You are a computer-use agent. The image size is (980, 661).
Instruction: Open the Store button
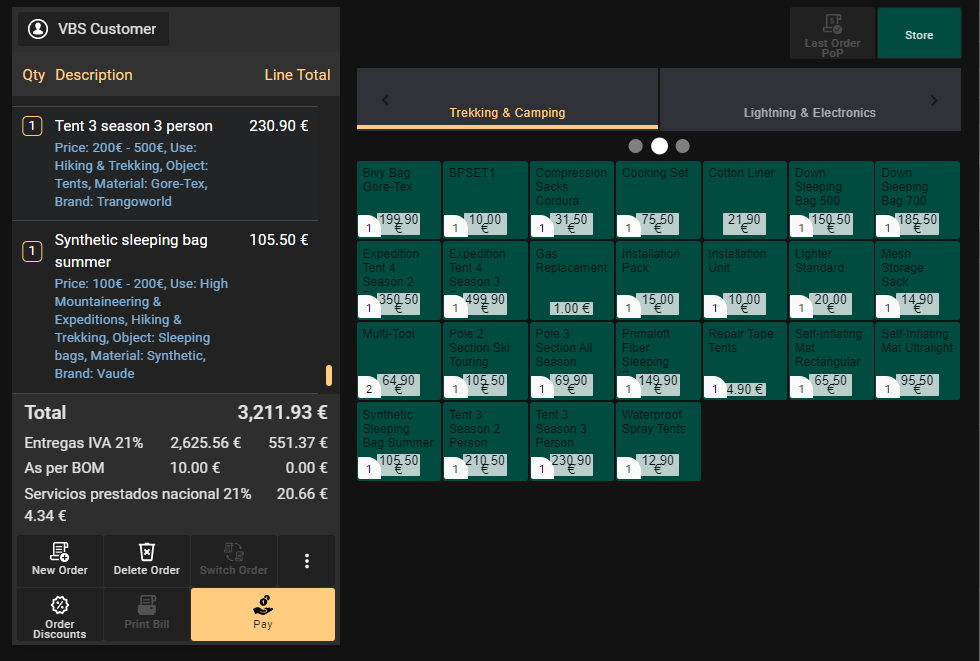pyautogui.click(x=918, y=34)
